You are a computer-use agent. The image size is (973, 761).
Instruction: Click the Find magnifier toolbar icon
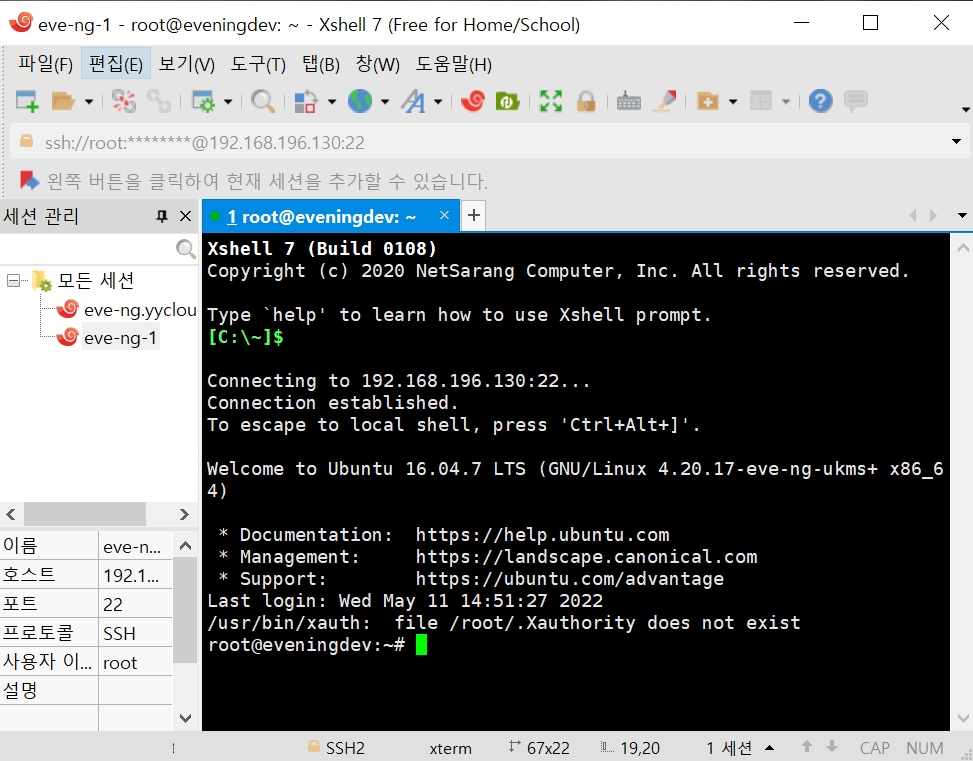coord(262,101)
